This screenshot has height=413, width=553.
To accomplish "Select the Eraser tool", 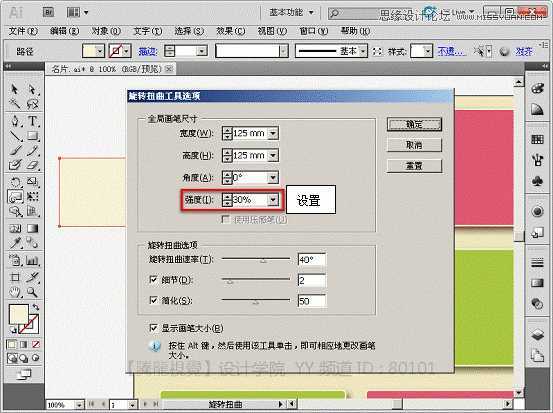I will pos(32,165).
